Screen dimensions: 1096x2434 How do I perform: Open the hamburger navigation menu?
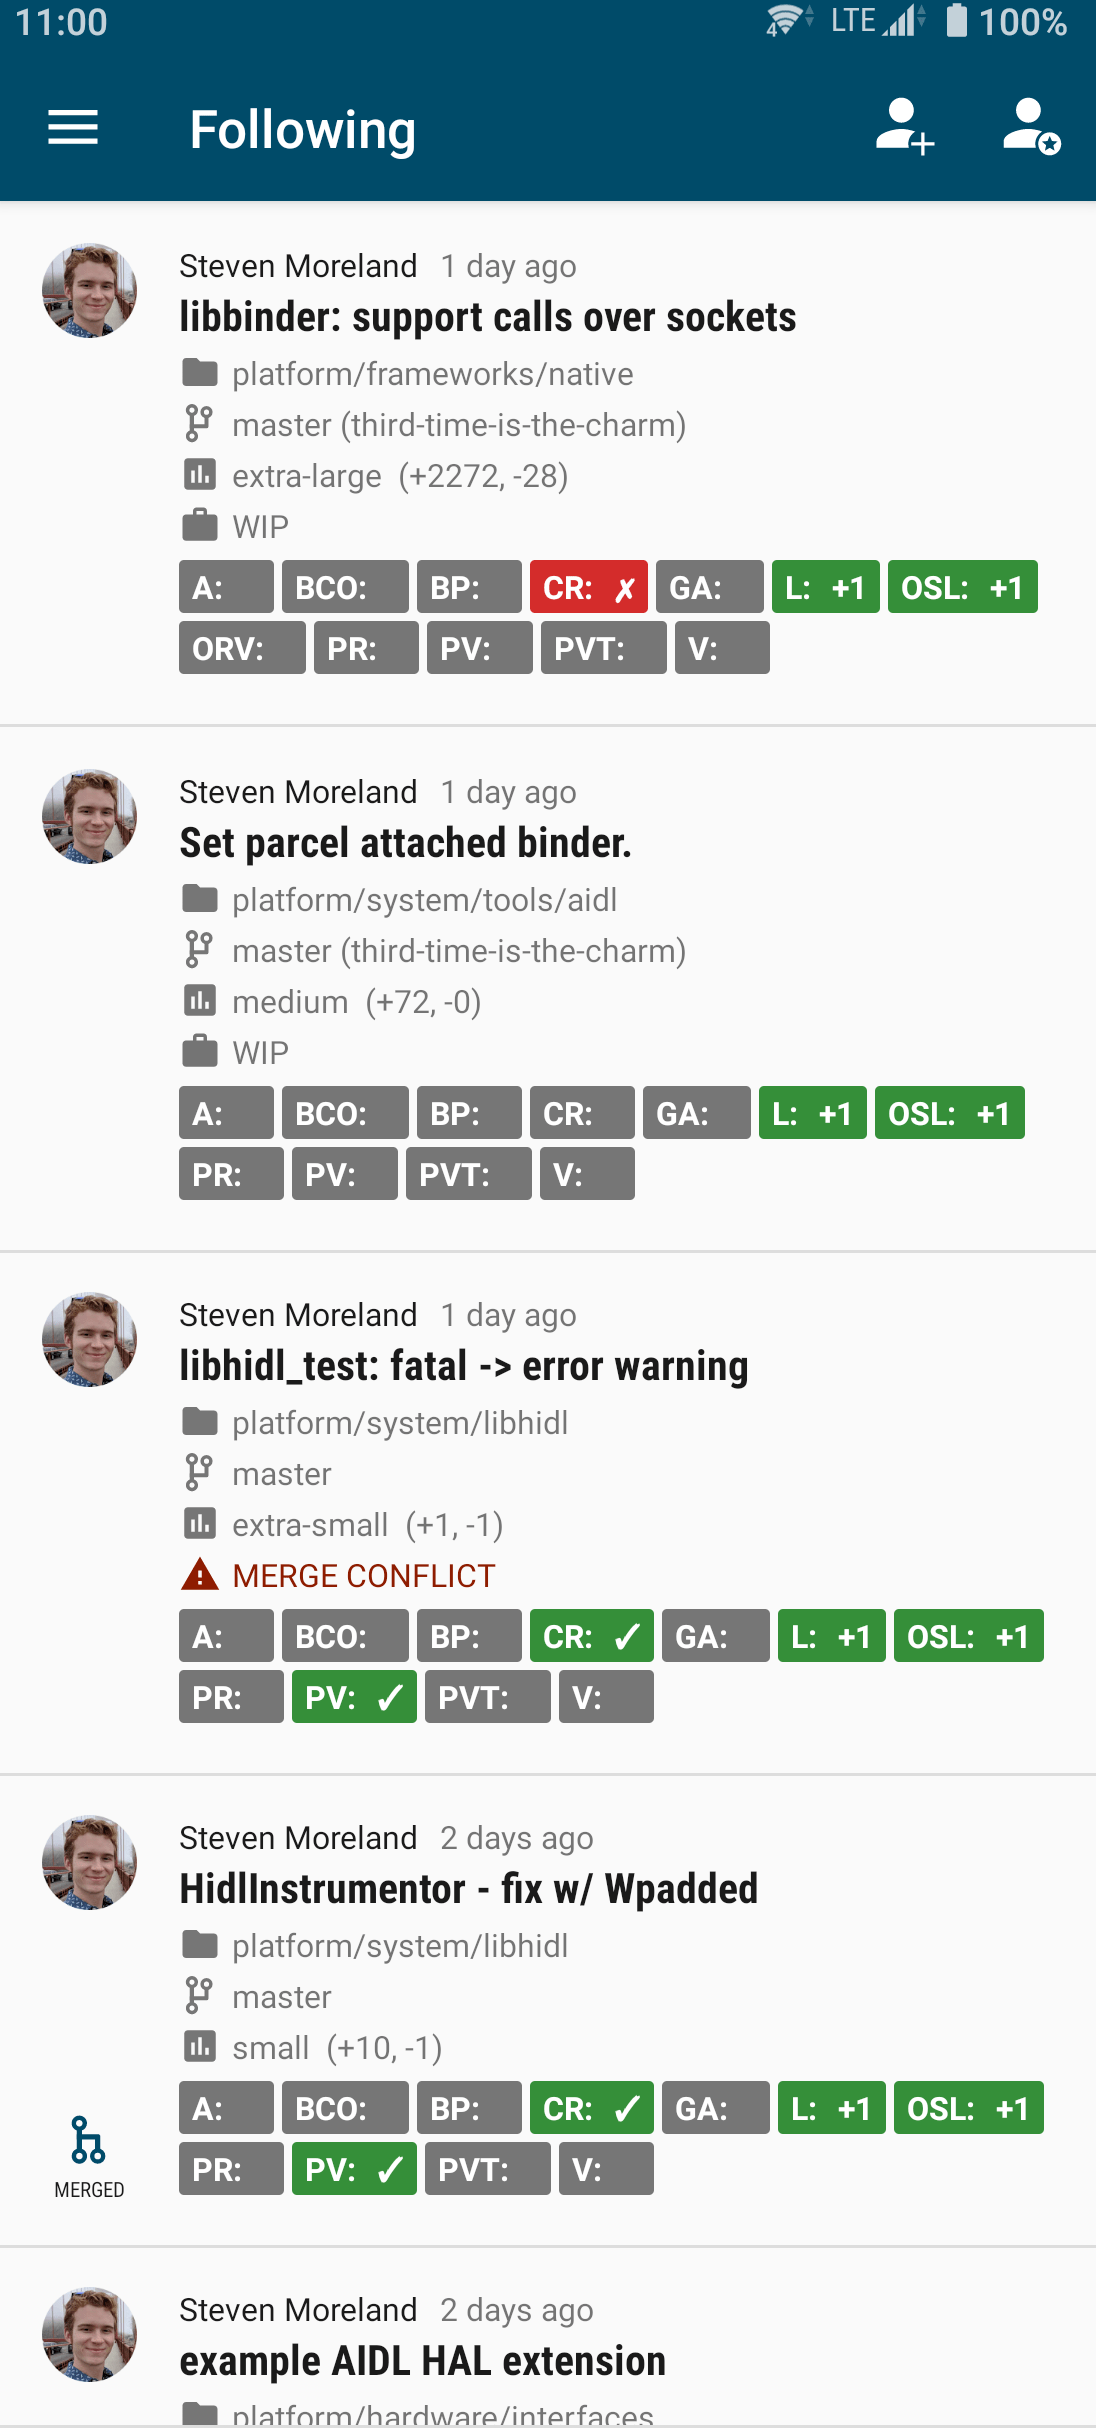(x=73, y=129)
